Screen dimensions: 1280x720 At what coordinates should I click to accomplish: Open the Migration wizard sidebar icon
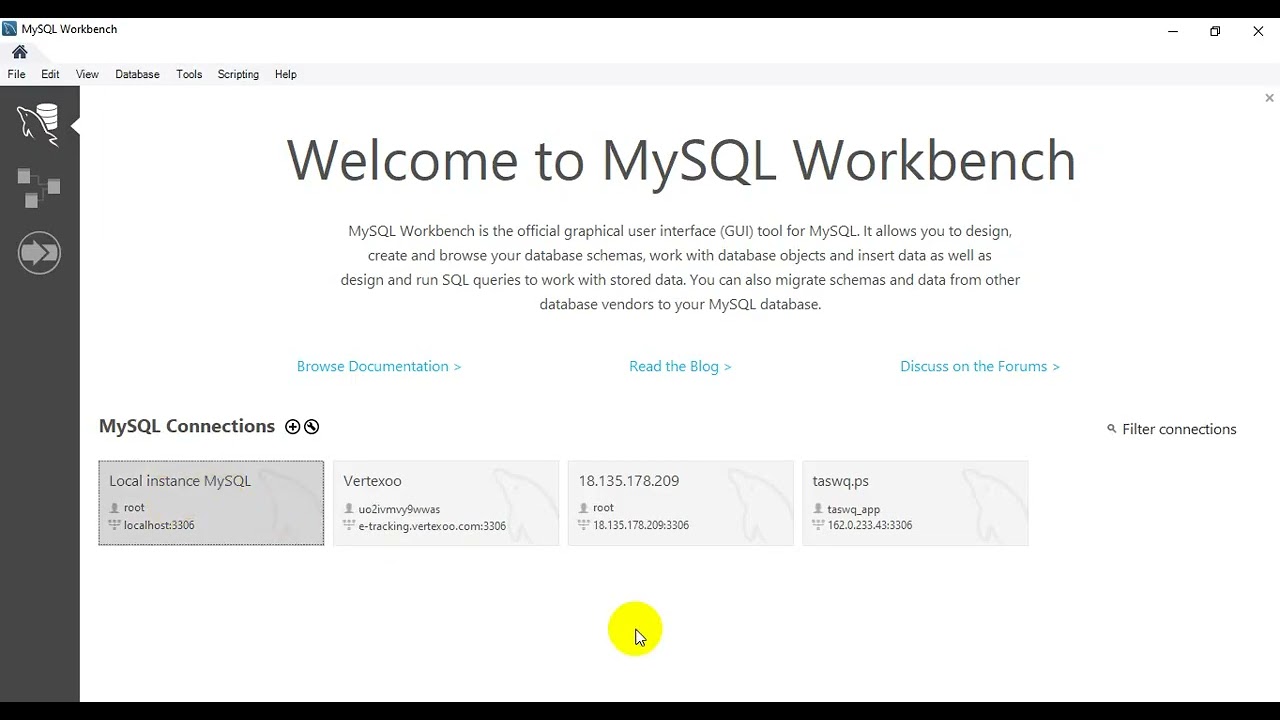[x=39, y=253]
